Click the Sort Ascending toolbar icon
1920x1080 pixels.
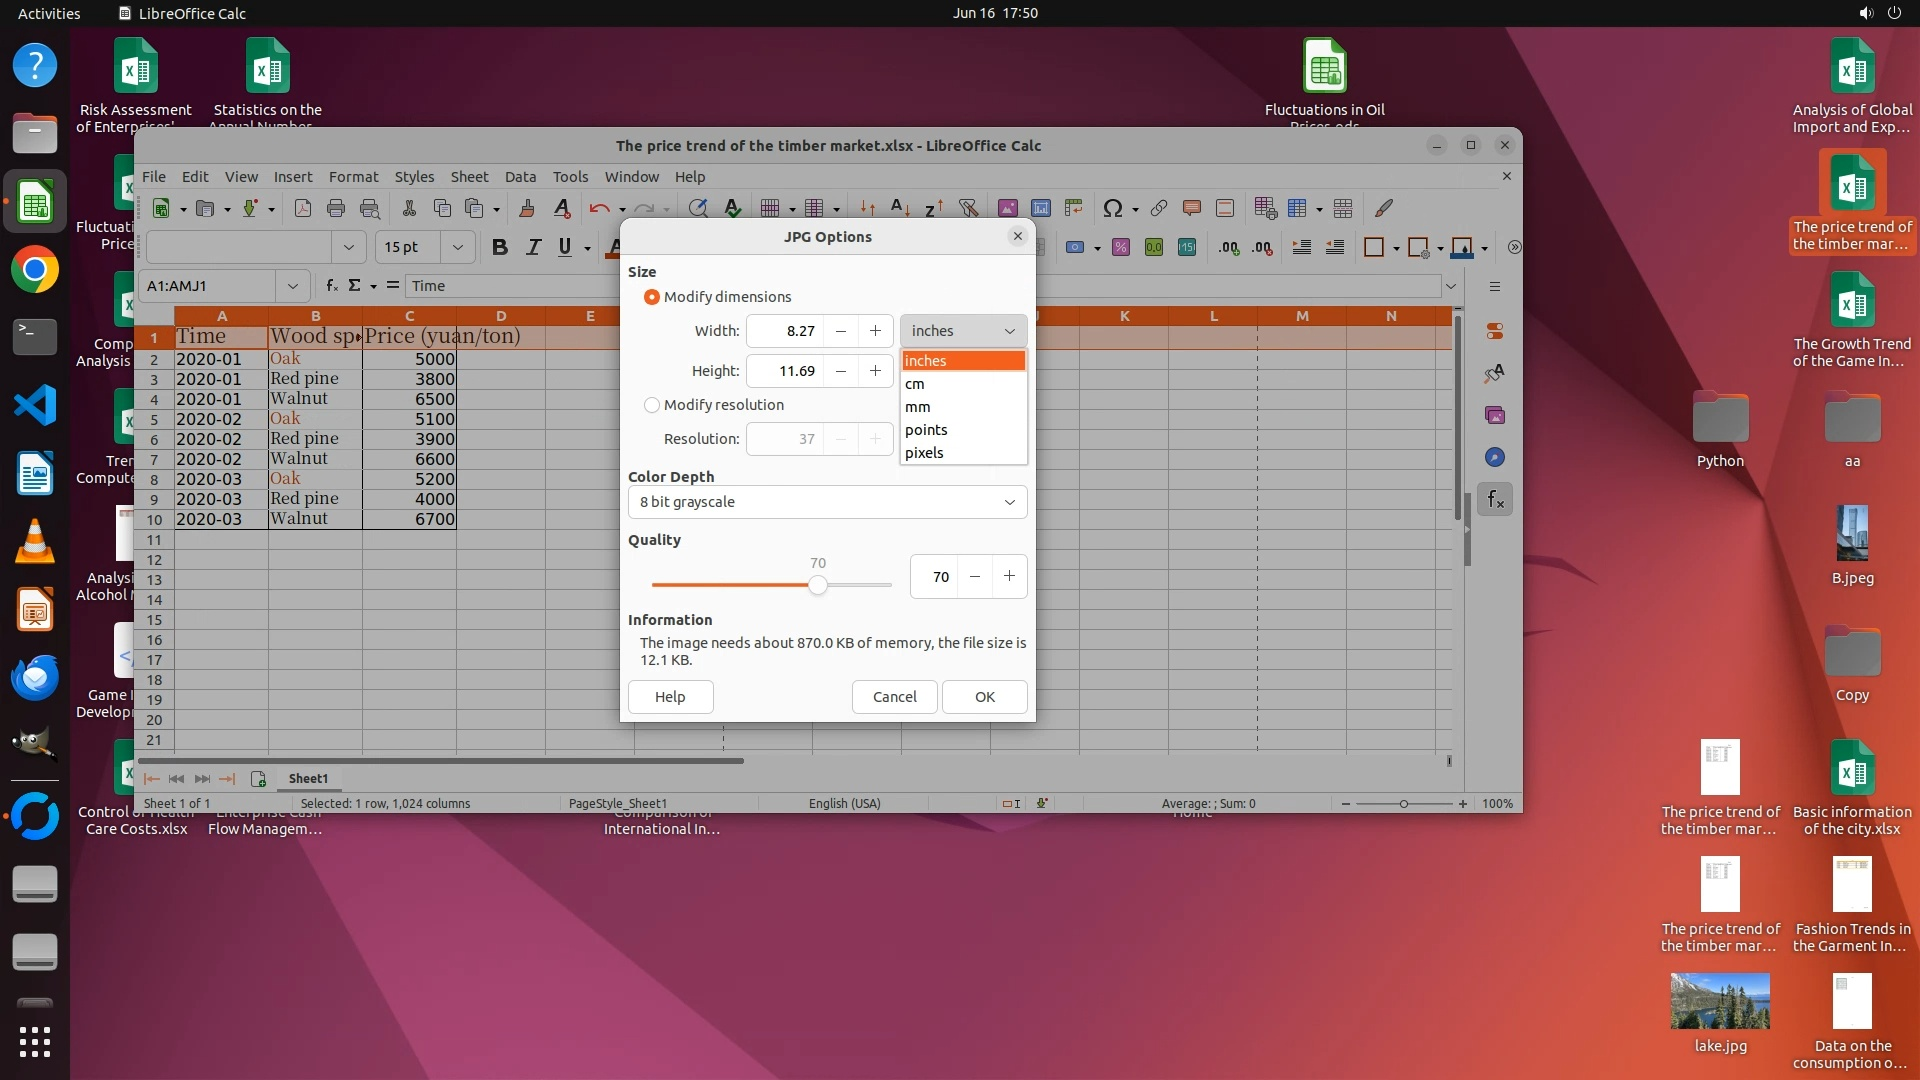coord(899,208)
